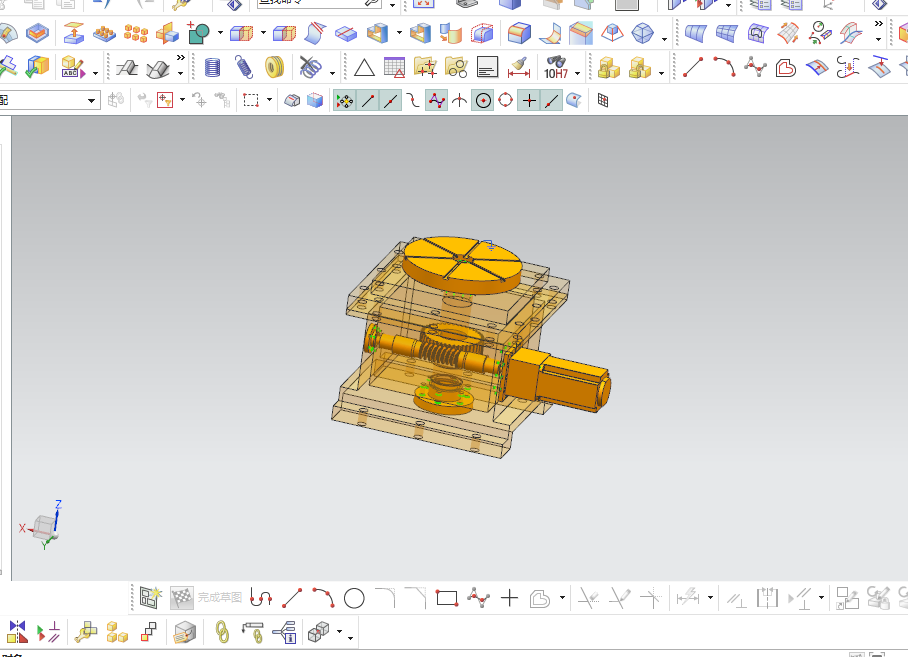Toggle the Point on Face snap option

(x=573, y=101)
